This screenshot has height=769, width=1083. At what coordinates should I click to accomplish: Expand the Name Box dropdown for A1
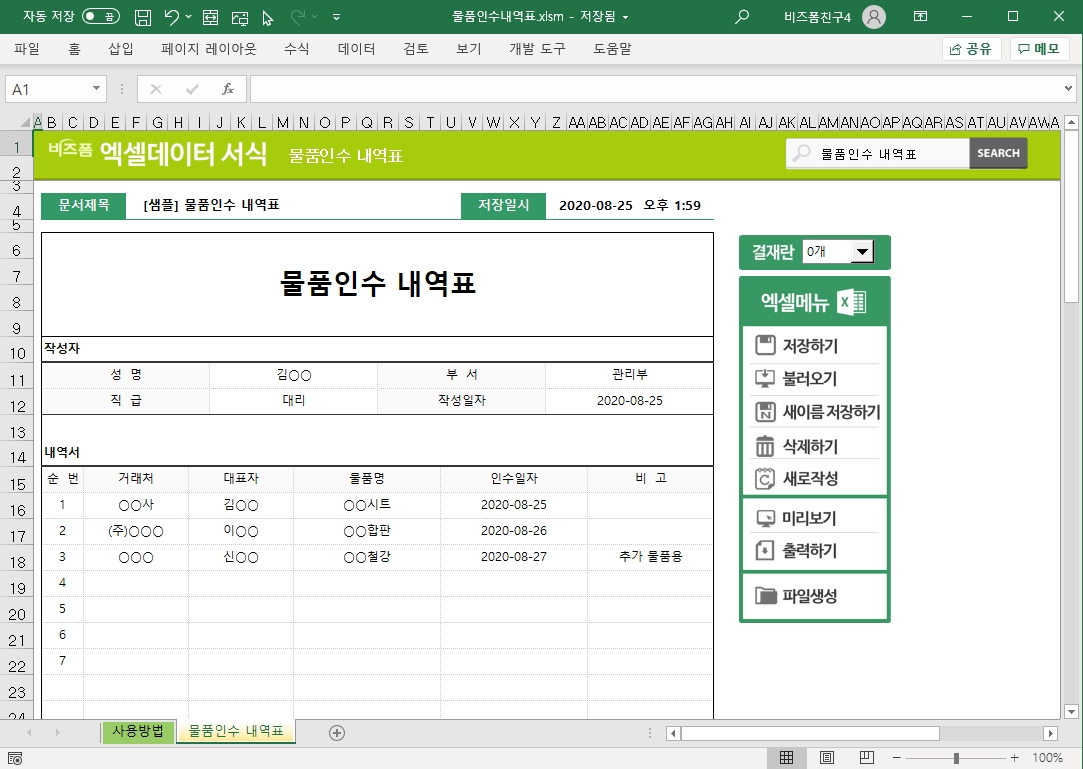click(x=97, y=89)
